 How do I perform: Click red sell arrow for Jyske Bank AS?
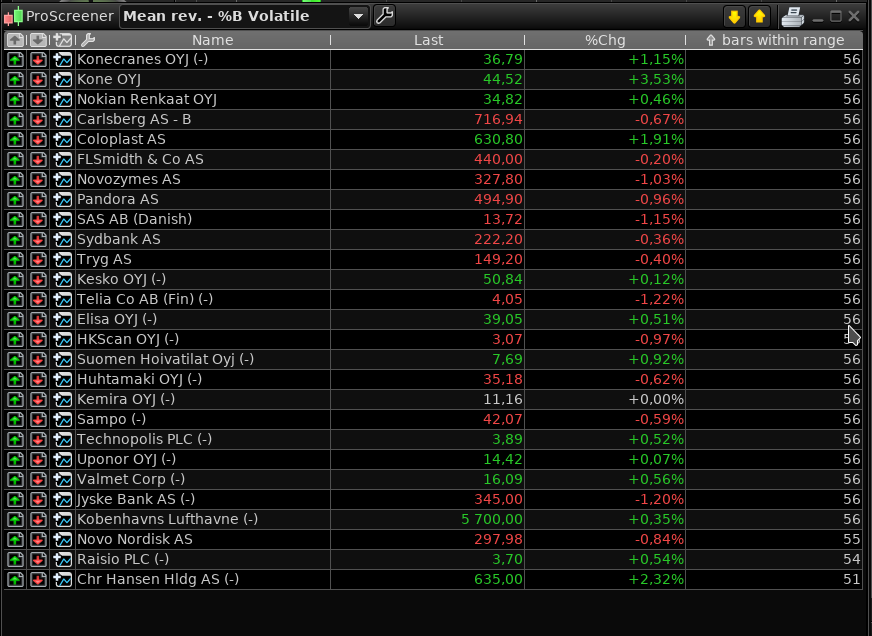(x=38, y=500)
